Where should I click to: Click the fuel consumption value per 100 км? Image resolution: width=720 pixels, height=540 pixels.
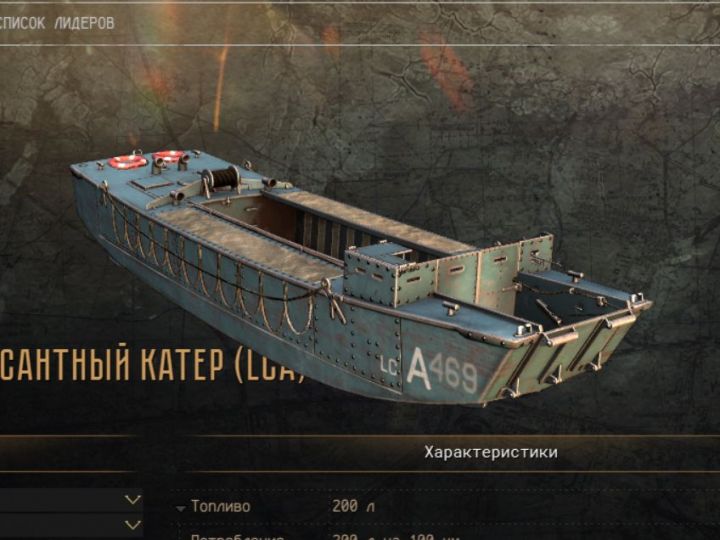click(395, 536)
